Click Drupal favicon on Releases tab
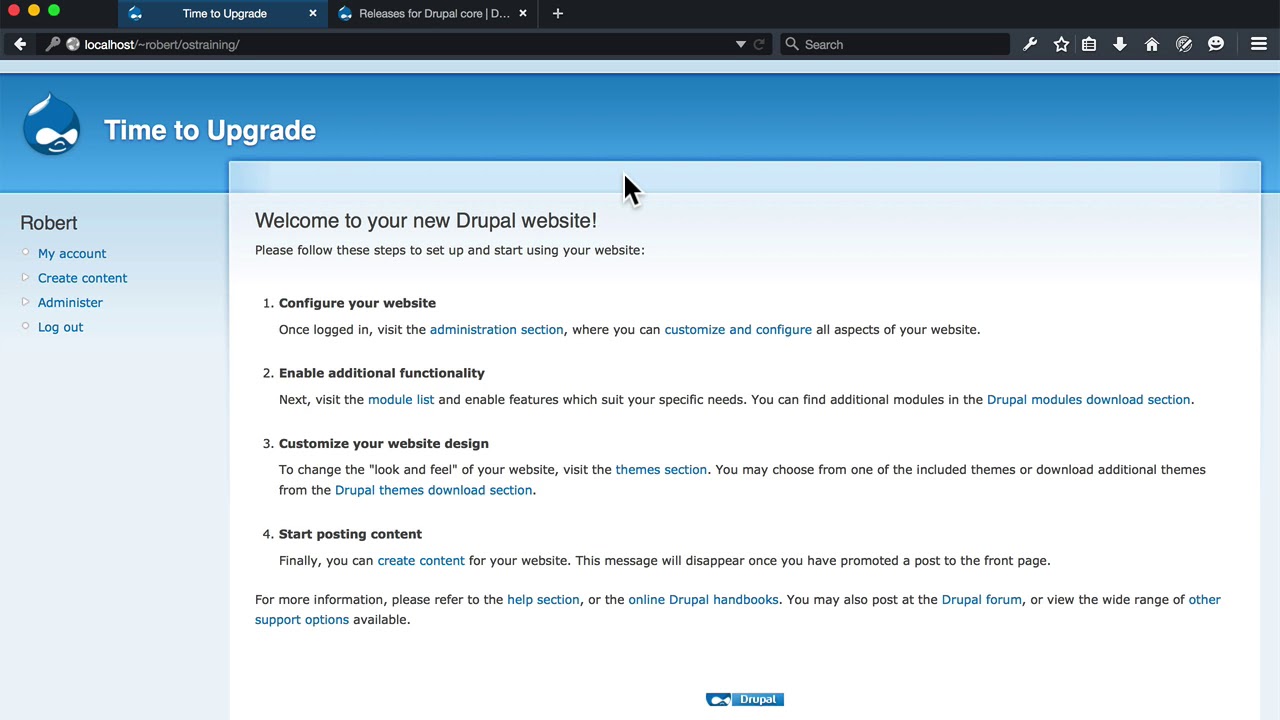The height and width of the screenshot is (720, 1280). (x=345, y=13)
